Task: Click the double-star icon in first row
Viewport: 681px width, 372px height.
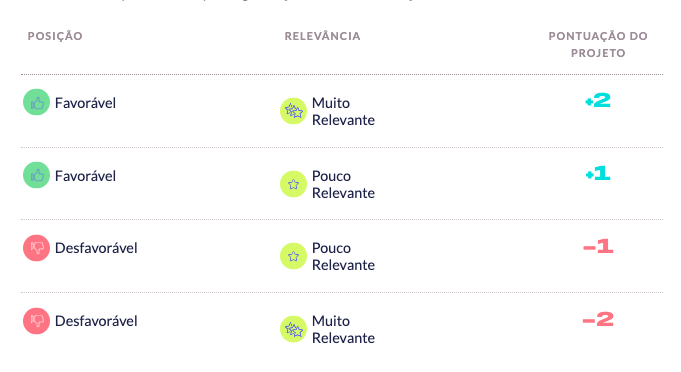Action: (294, 111)
